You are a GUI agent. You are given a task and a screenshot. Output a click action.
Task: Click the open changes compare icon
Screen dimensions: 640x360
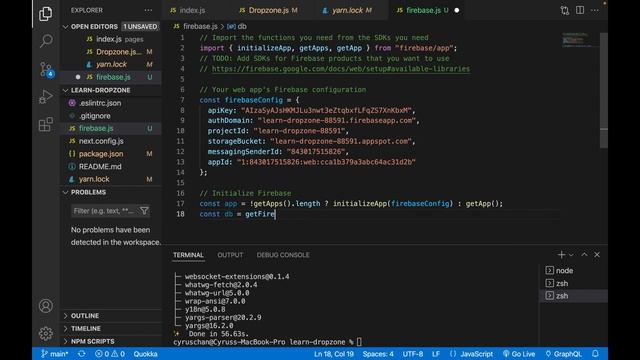pos(565,10)
